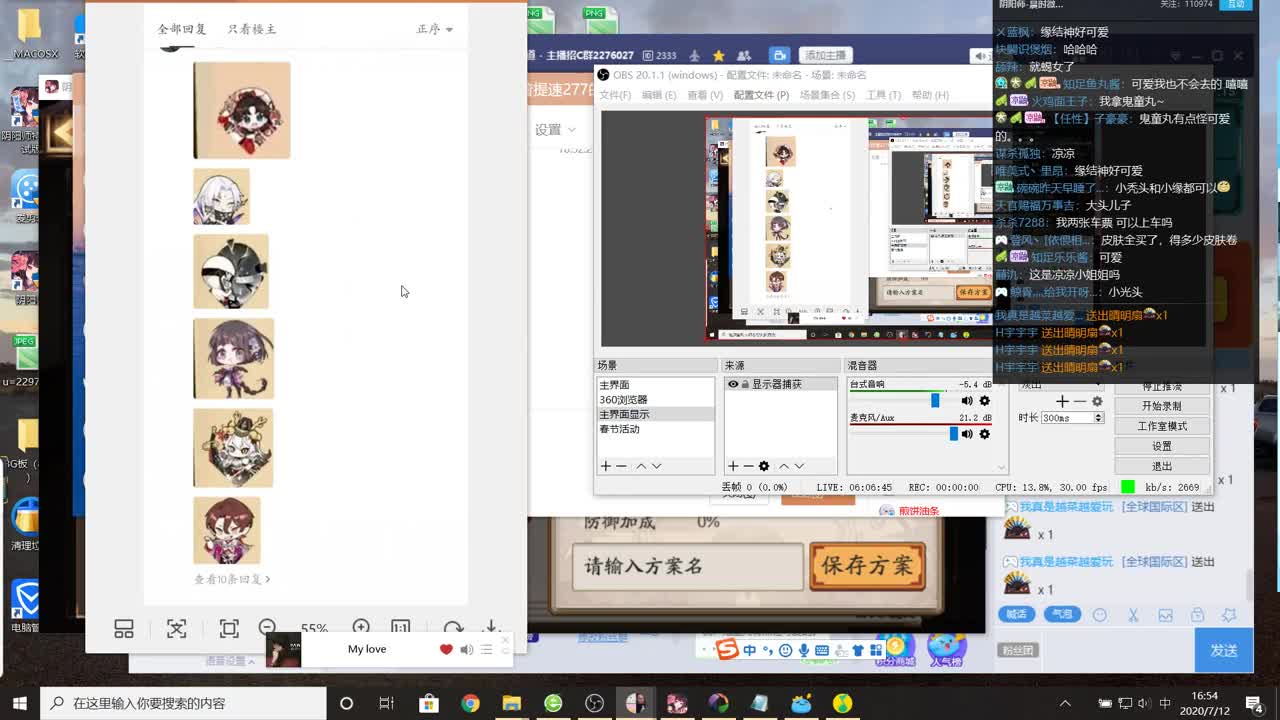
Task: Open the 工具(T) menu in OBS
Action: [883, 95]
